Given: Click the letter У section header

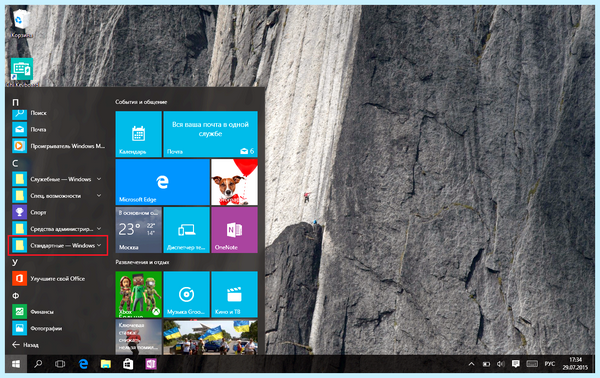Looking at the screenshot, I should [15, 262].
